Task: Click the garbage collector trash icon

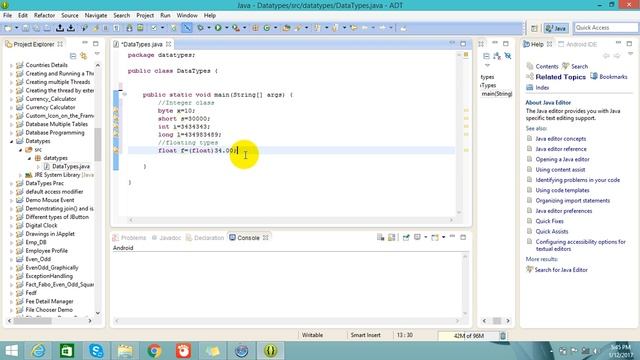Action: (x=503, y=336)
